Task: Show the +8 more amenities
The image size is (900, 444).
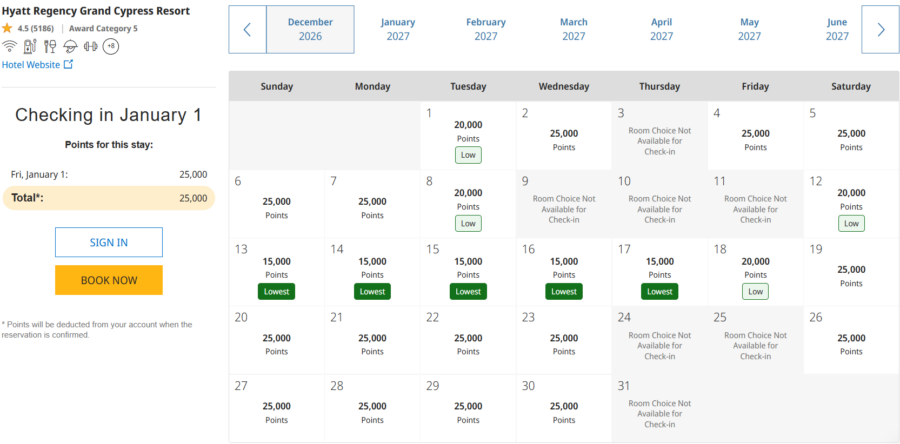Action: point(111,46)
